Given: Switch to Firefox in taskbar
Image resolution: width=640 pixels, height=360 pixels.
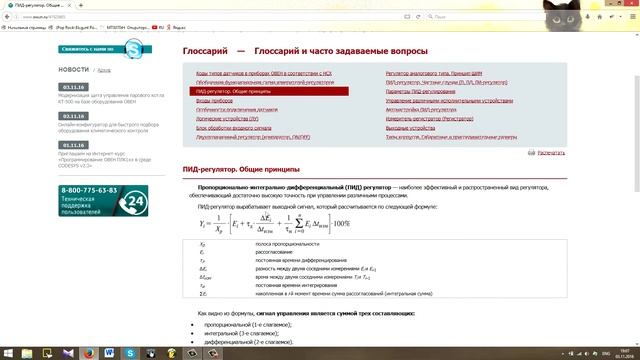Looking at the screenshot, I should (89, 353).
